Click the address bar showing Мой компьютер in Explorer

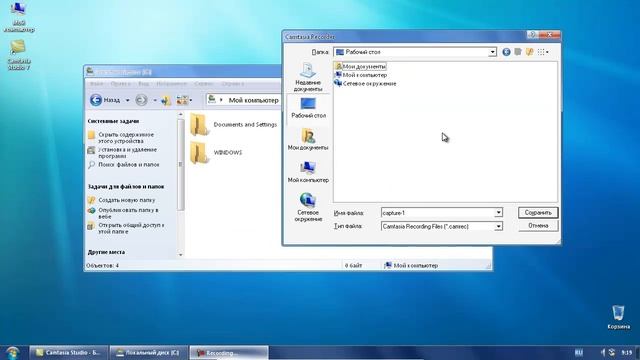click(x=243, y=100)
